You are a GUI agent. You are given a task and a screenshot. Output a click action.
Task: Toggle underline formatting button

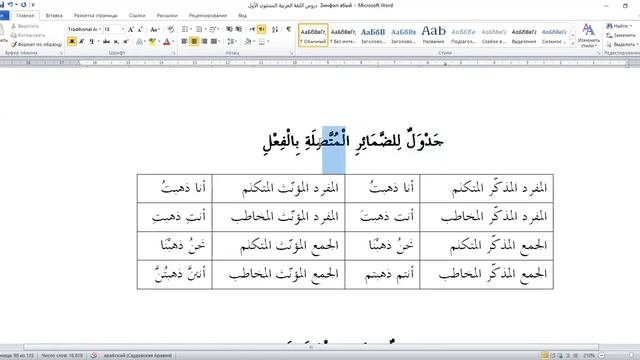(x=91, y=41)
